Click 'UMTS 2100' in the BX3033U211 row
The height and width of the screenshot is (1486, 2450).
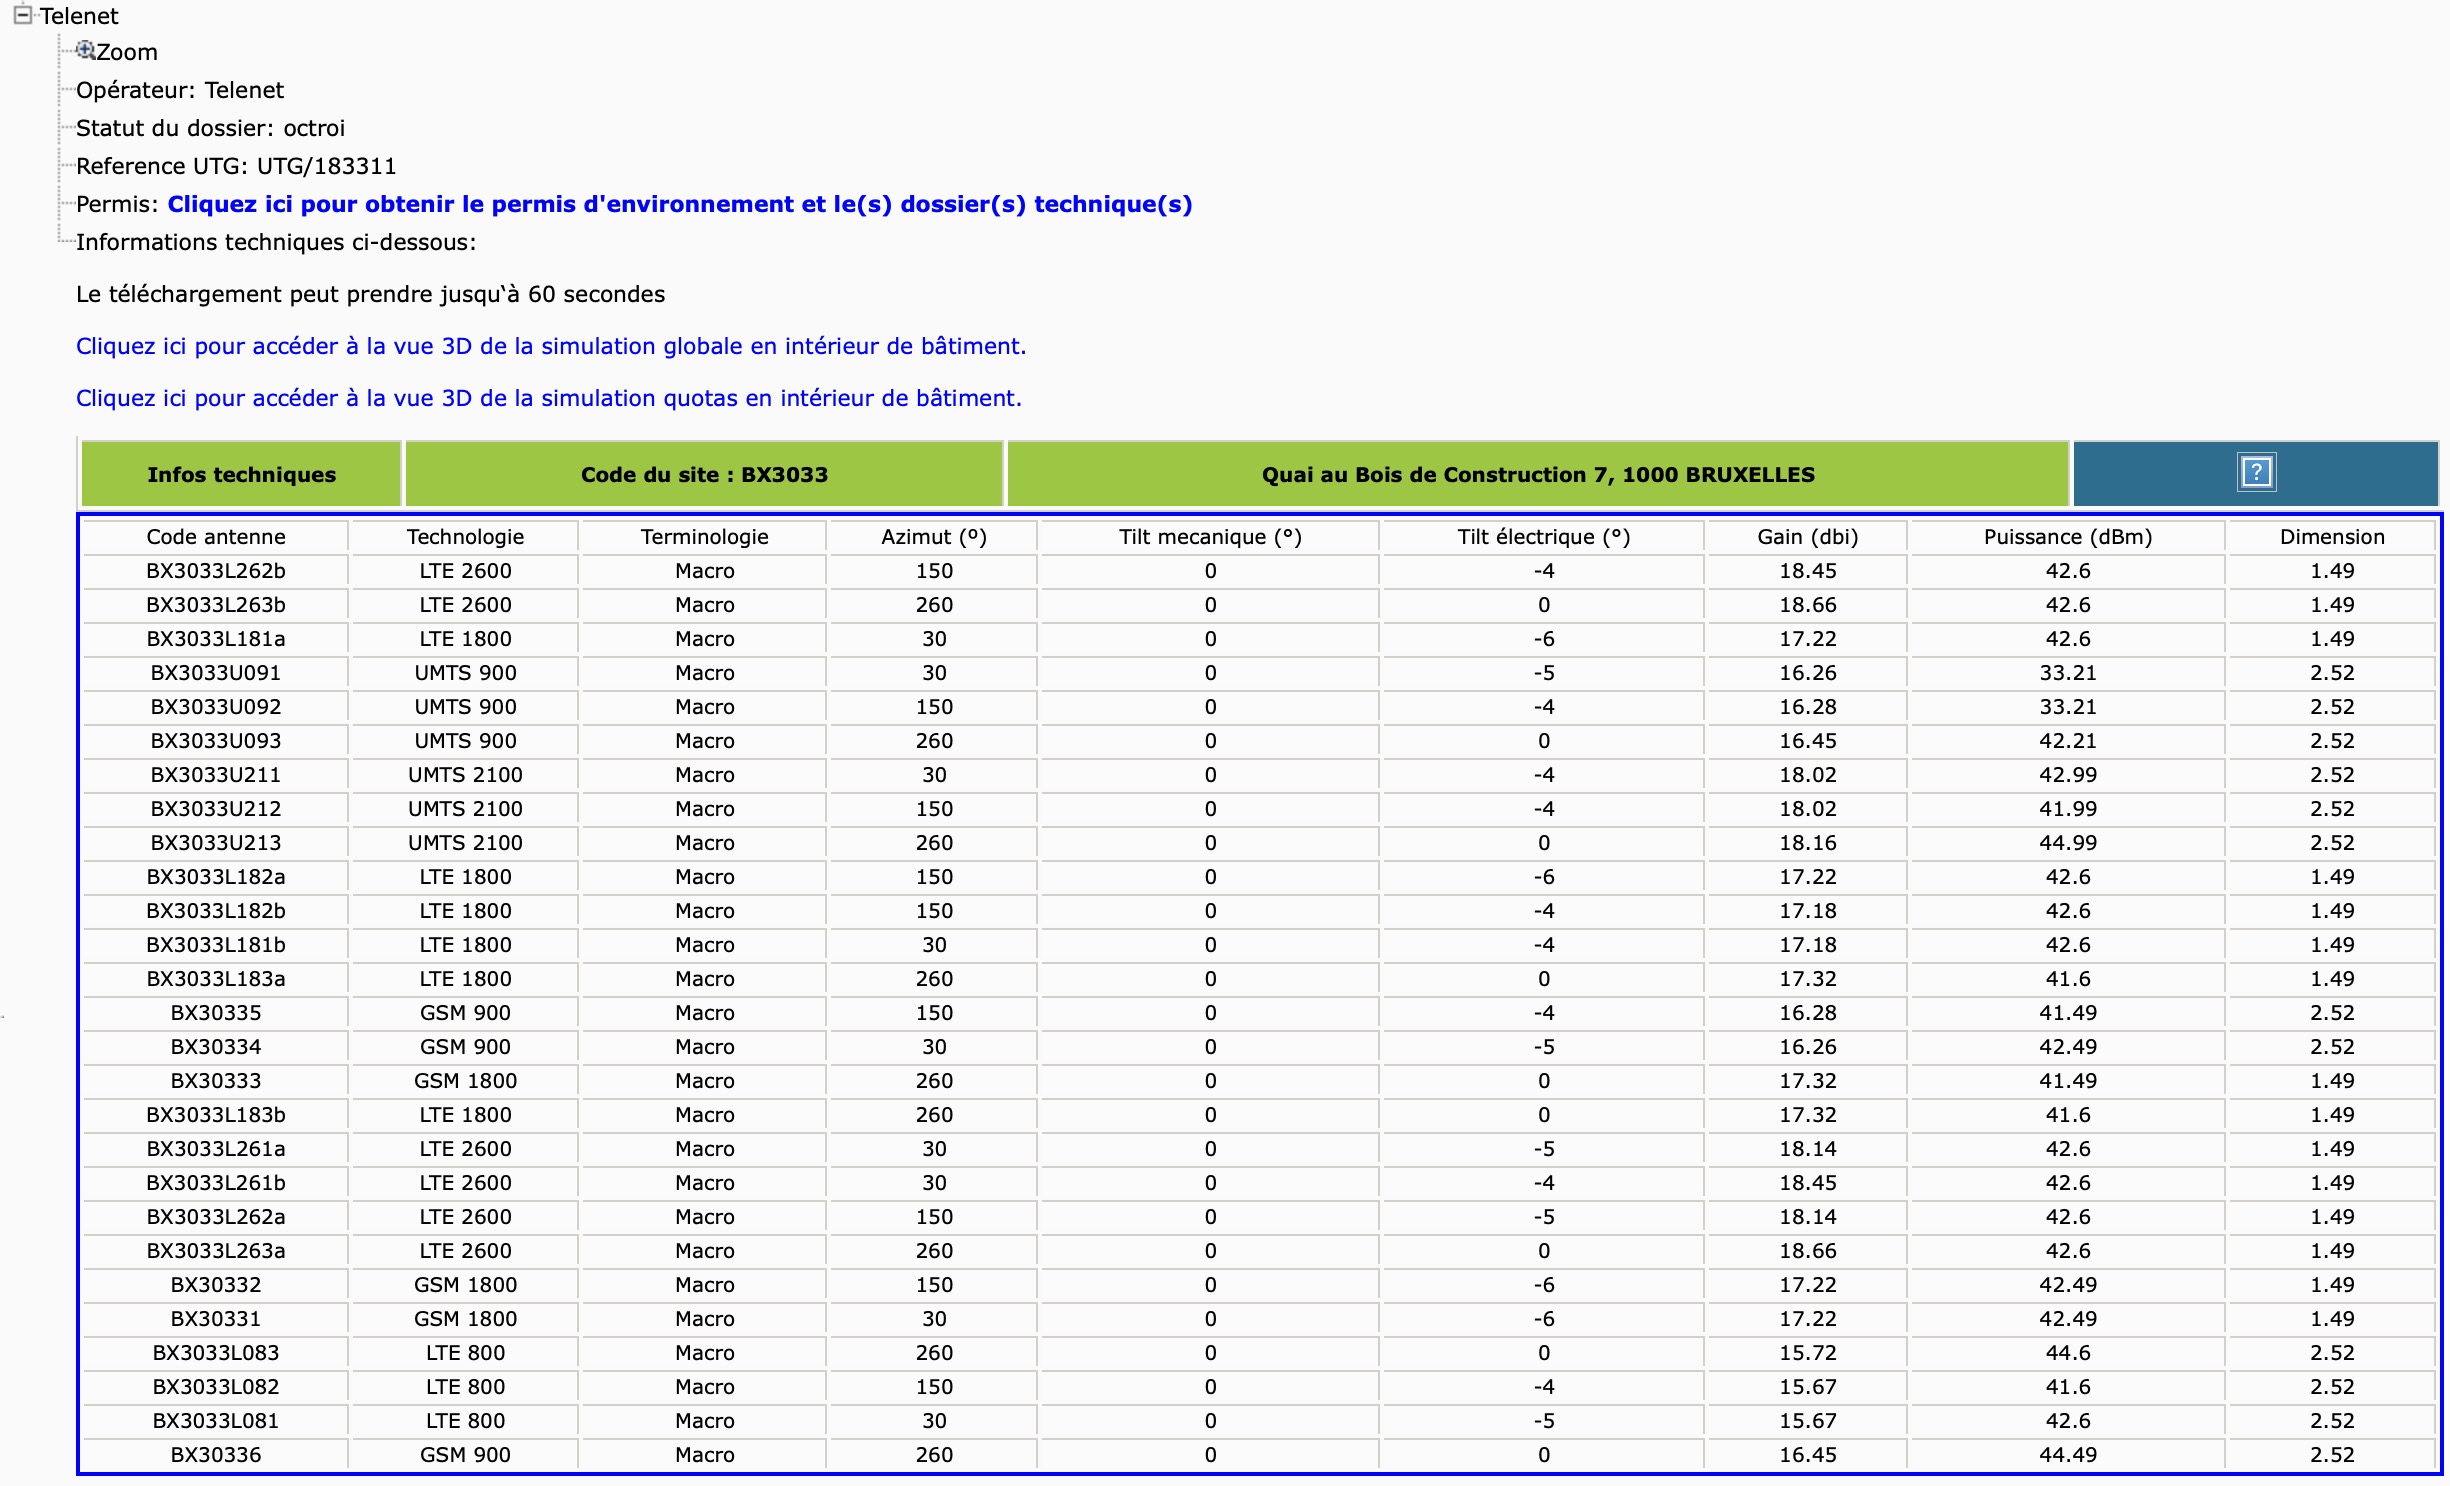tap(465, 775)
